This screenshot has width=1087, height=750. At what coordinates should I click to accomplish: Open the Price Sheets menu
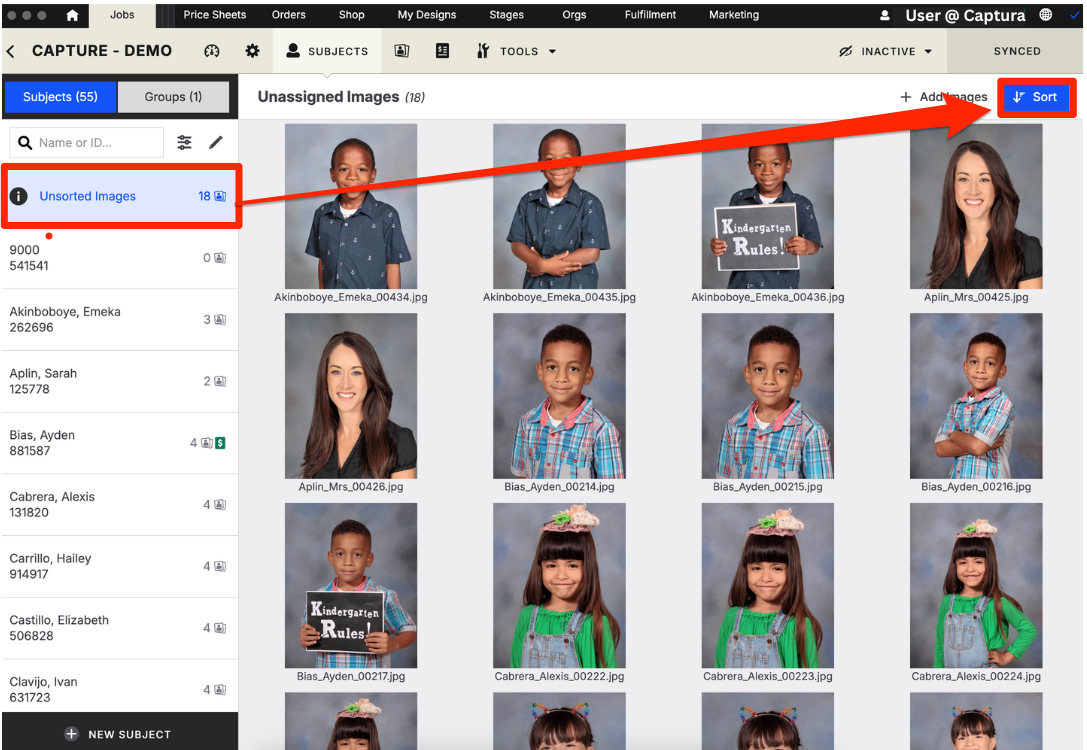(x=215, y=15)
